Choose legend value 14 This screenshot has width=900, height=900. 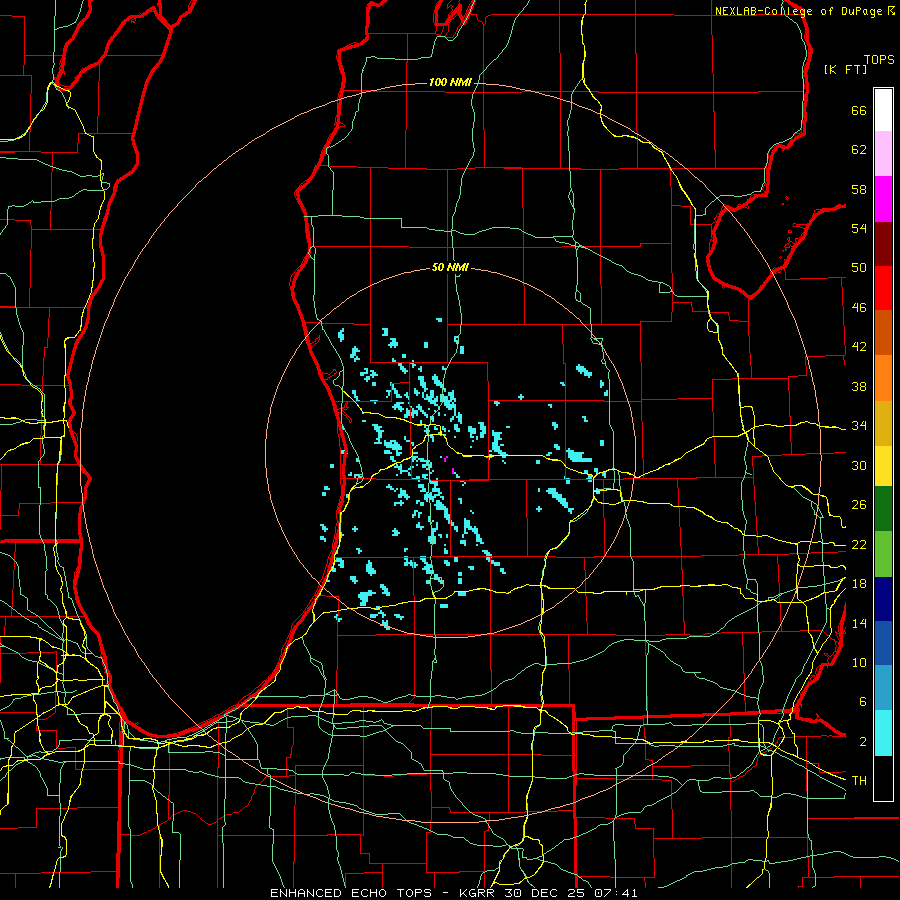pyautogui.click(x=859, y=623)
